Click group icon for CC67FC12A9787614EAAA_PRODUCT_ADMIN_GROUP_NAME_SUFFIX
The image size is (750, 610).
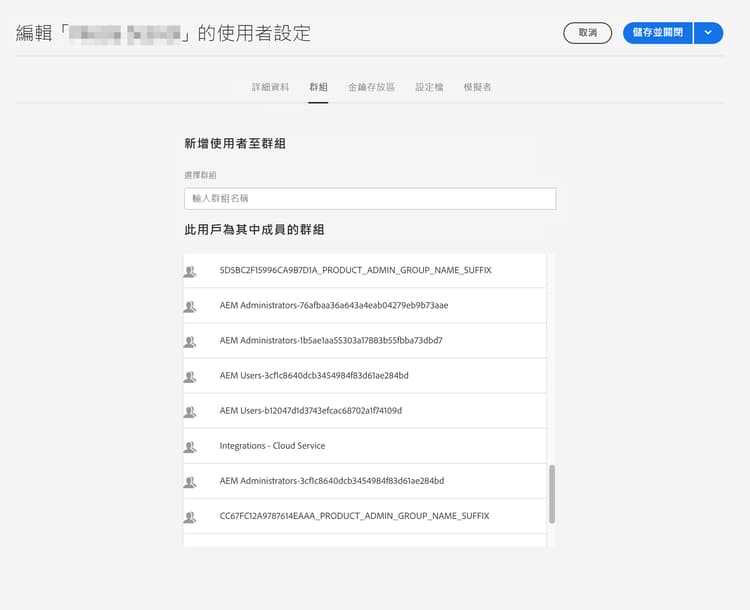tap(190, 517)
